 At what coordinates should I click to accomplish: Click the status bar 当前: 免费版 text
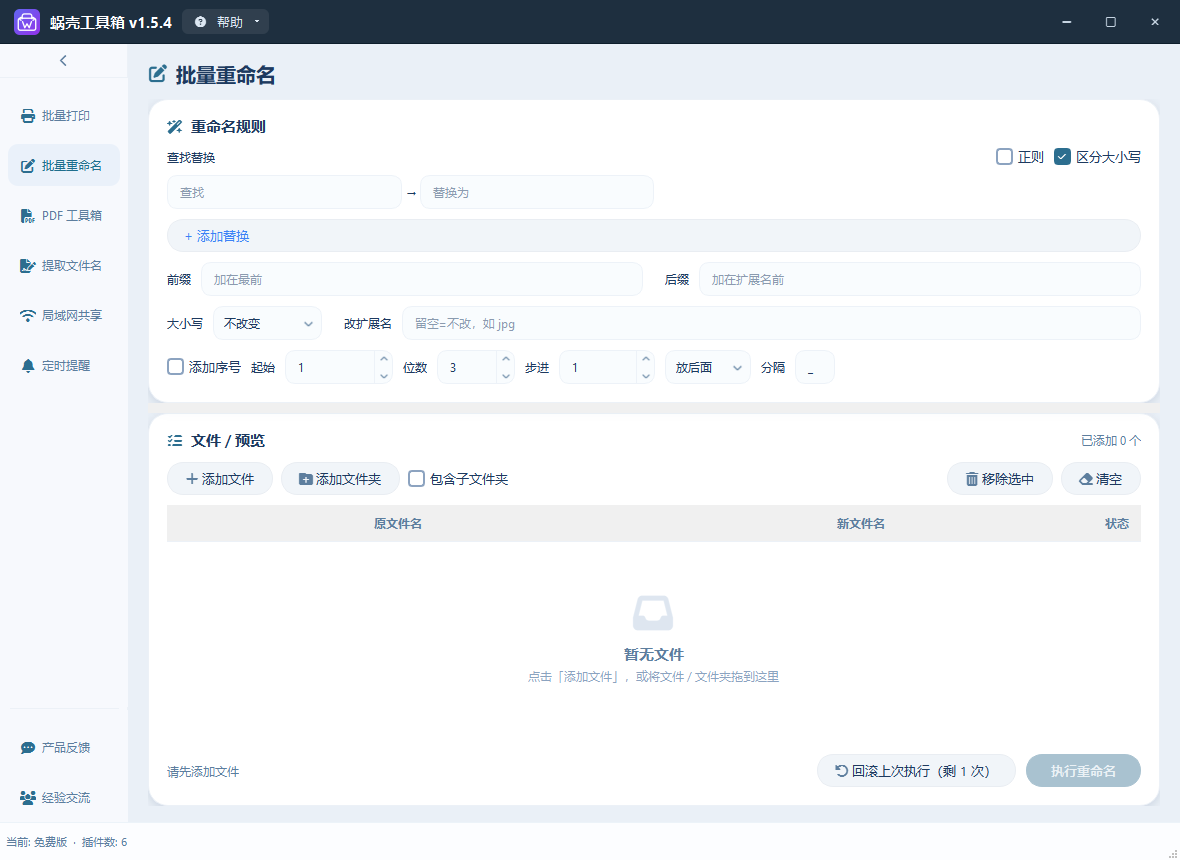[37, 842]
